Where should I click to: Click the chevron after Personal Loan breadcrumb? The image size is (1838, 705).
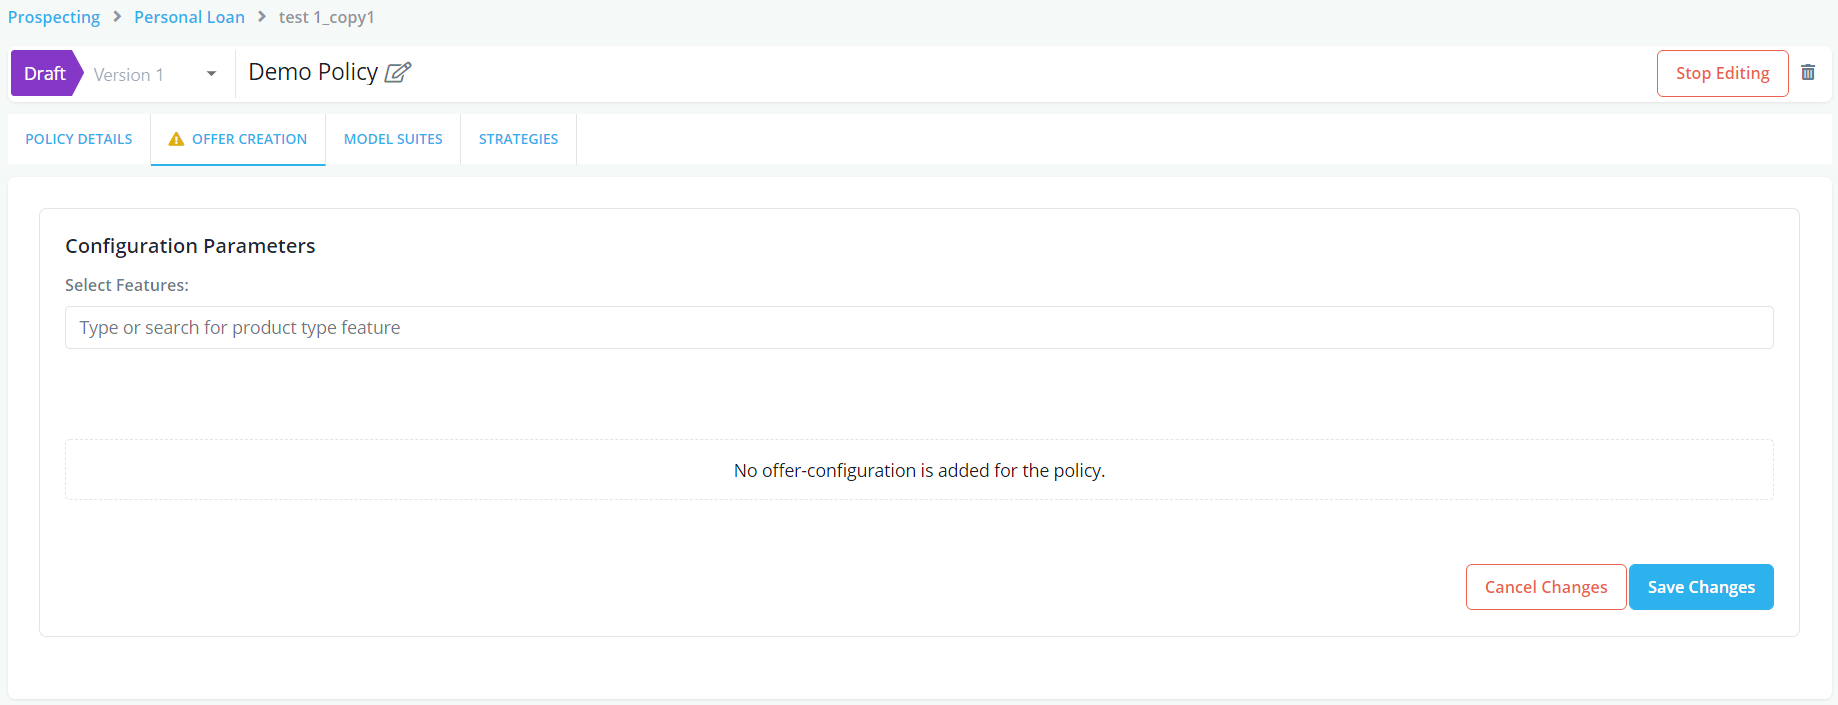click(262, 17)
